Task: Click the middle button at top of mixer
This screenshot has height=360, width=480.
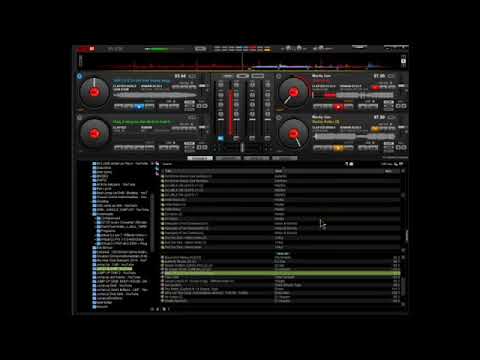Action: (x=243, y=76)
